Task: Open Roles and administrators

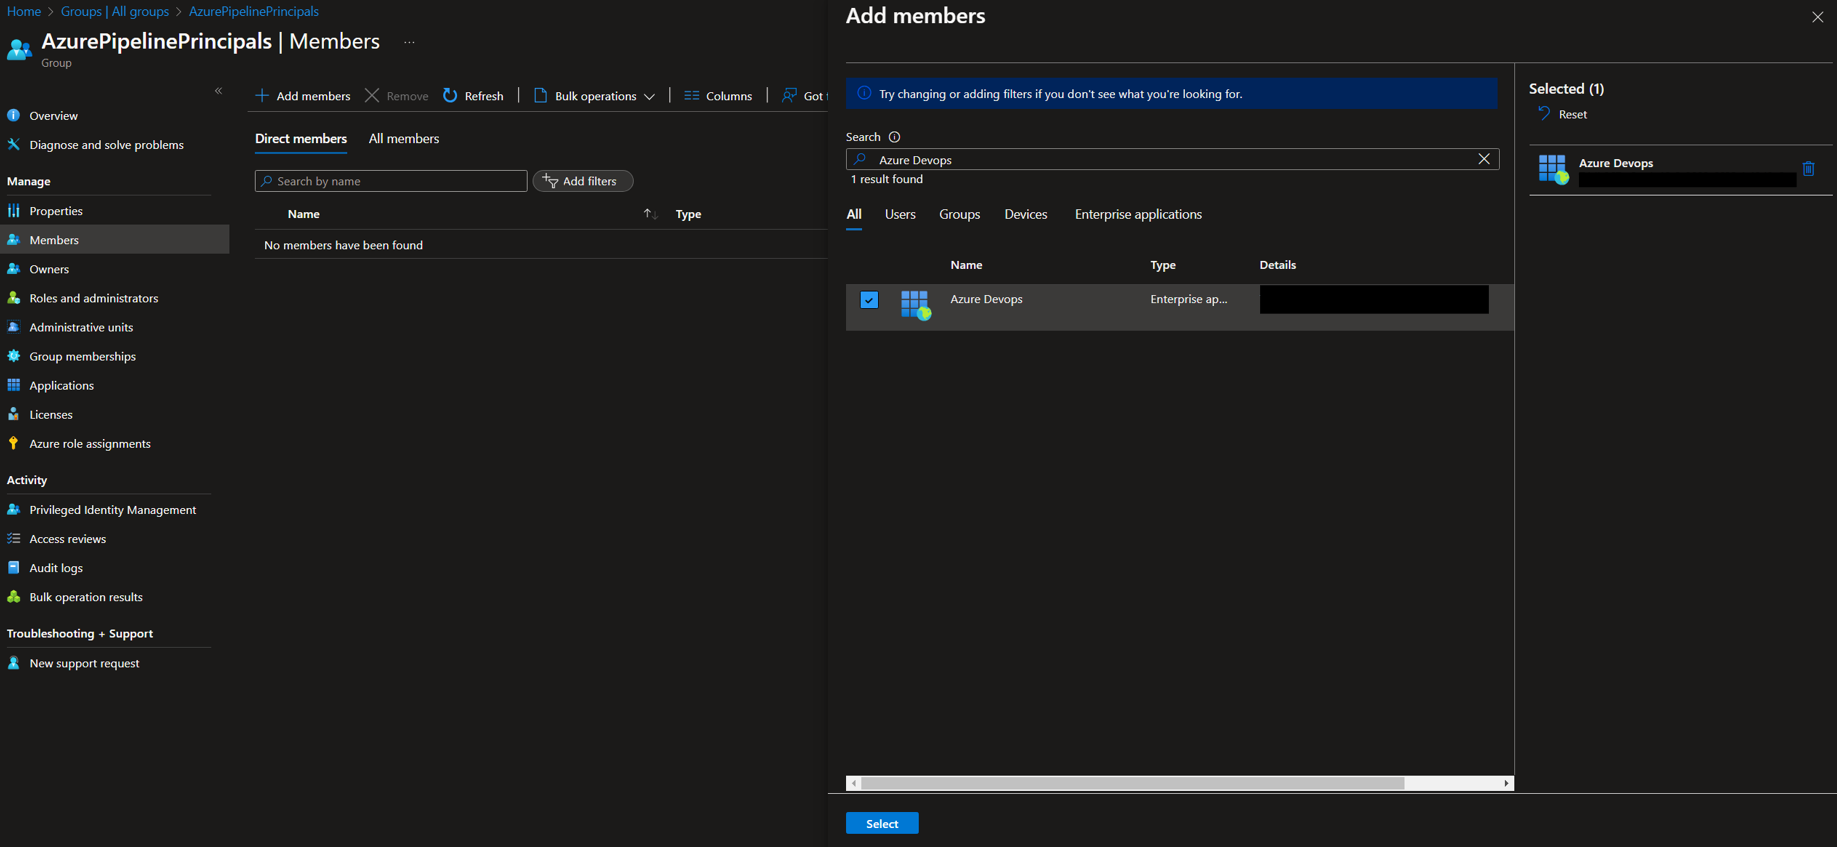Action: (93, 298)
